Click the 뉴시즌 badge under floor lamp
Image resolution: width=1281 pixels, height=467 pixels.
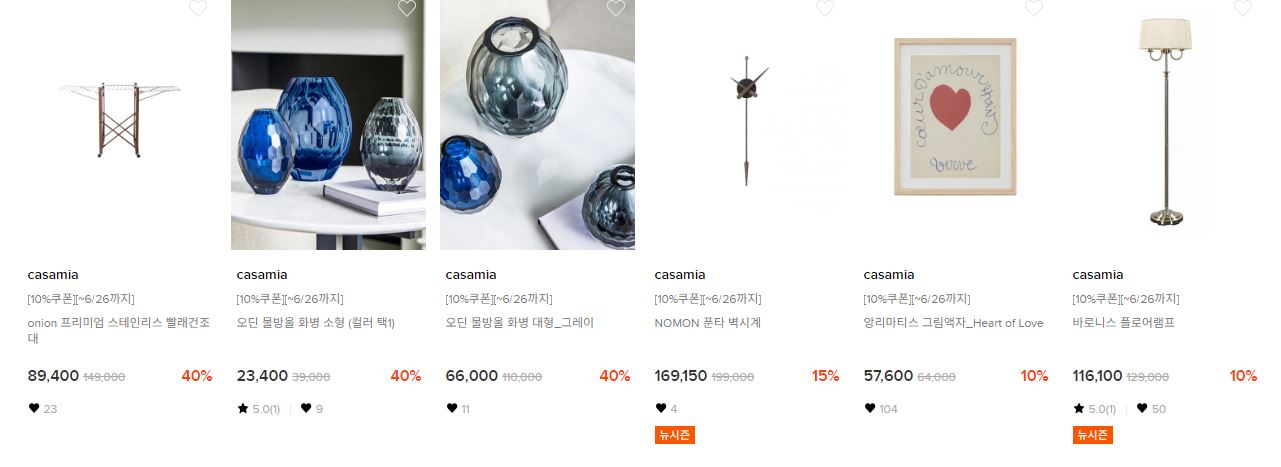(x=1093, y=435)
